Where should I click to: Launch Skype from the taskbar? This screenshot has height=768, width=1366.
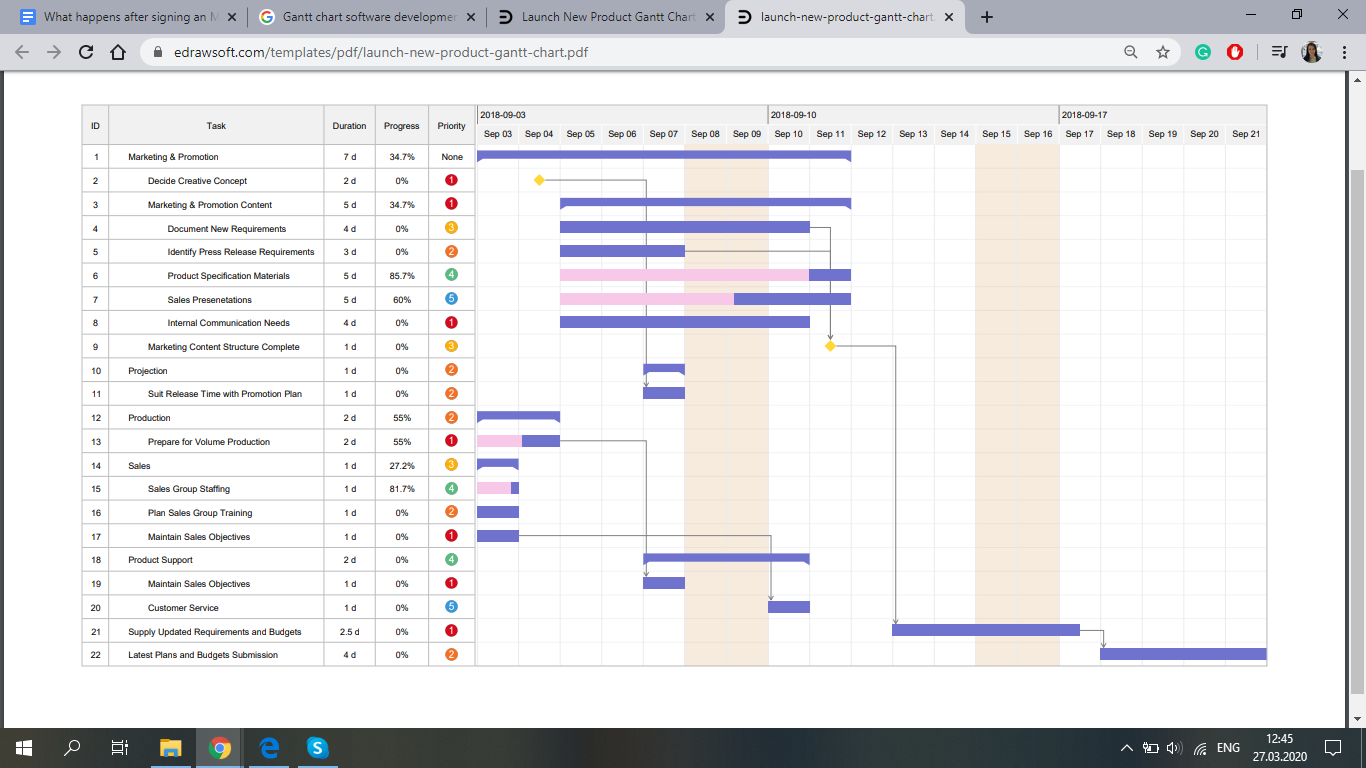tap(317, 747)
